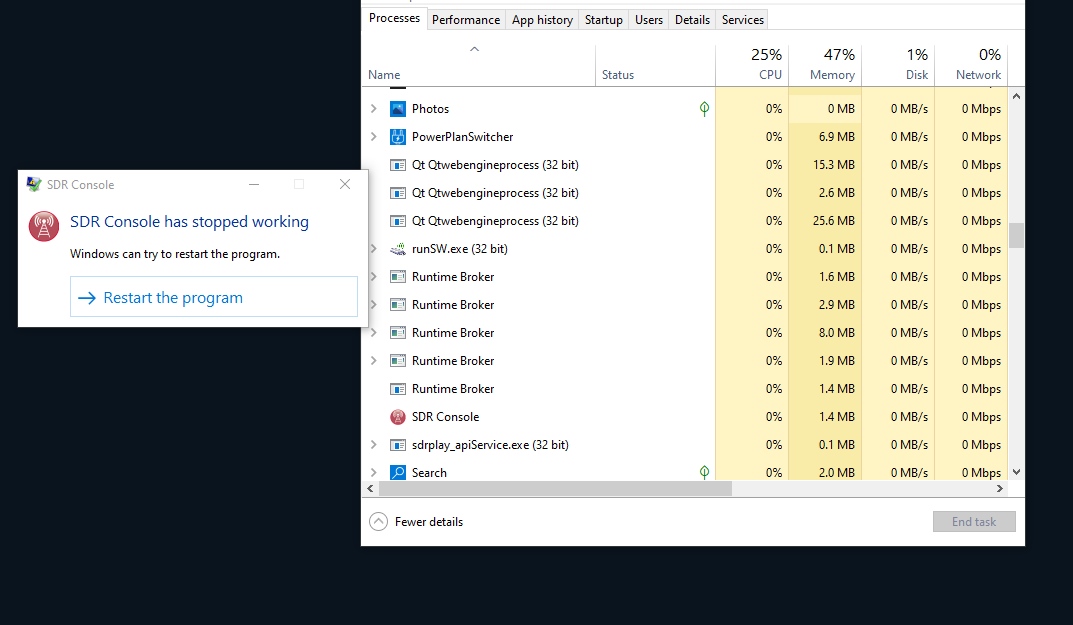The height and width of the screenshot is (625, 1073).
Task: Click the vertical scrollbar down arrow
Action: 1016,472
